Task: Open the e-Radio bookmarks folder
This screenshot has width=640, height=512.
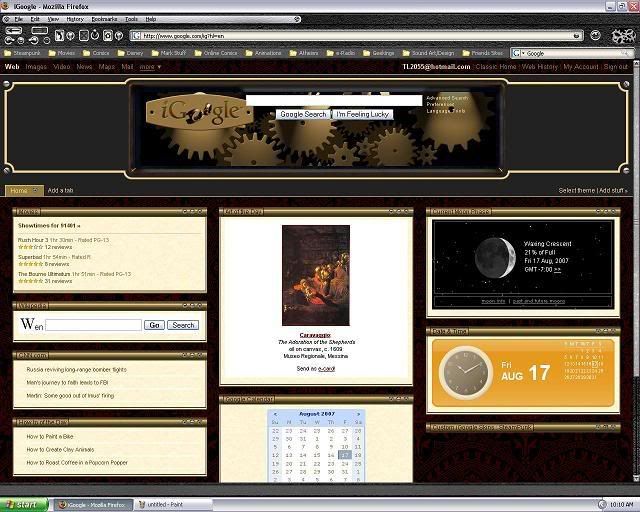Action: click(341, 53)
